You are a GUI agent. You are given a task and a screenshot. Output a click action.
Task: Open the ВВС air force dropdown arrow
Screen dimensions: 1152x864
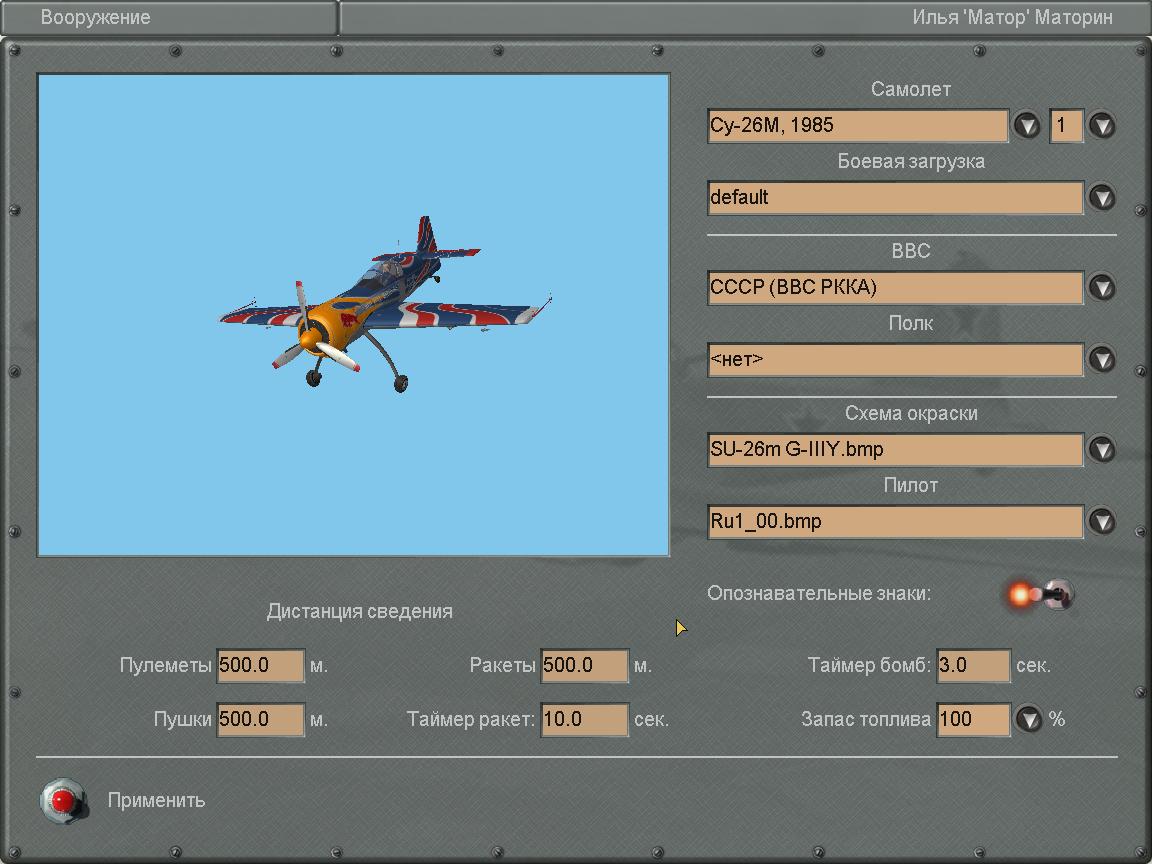click(1101, 287)
